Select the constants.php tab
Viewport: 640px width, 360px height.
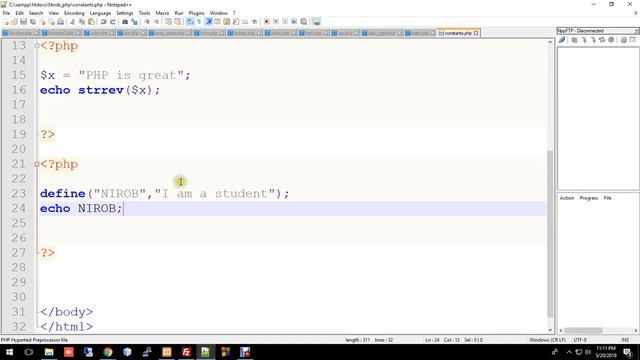458,33
